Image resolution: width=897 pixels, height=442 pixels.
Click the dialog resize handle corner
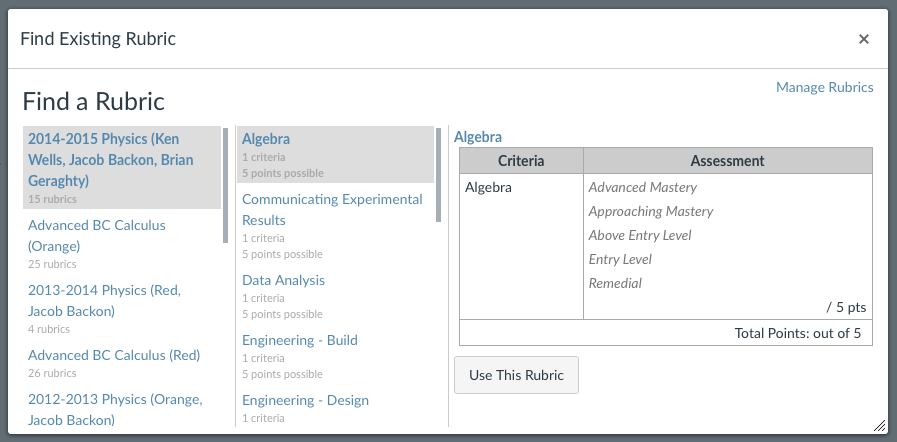coord(880,425)
